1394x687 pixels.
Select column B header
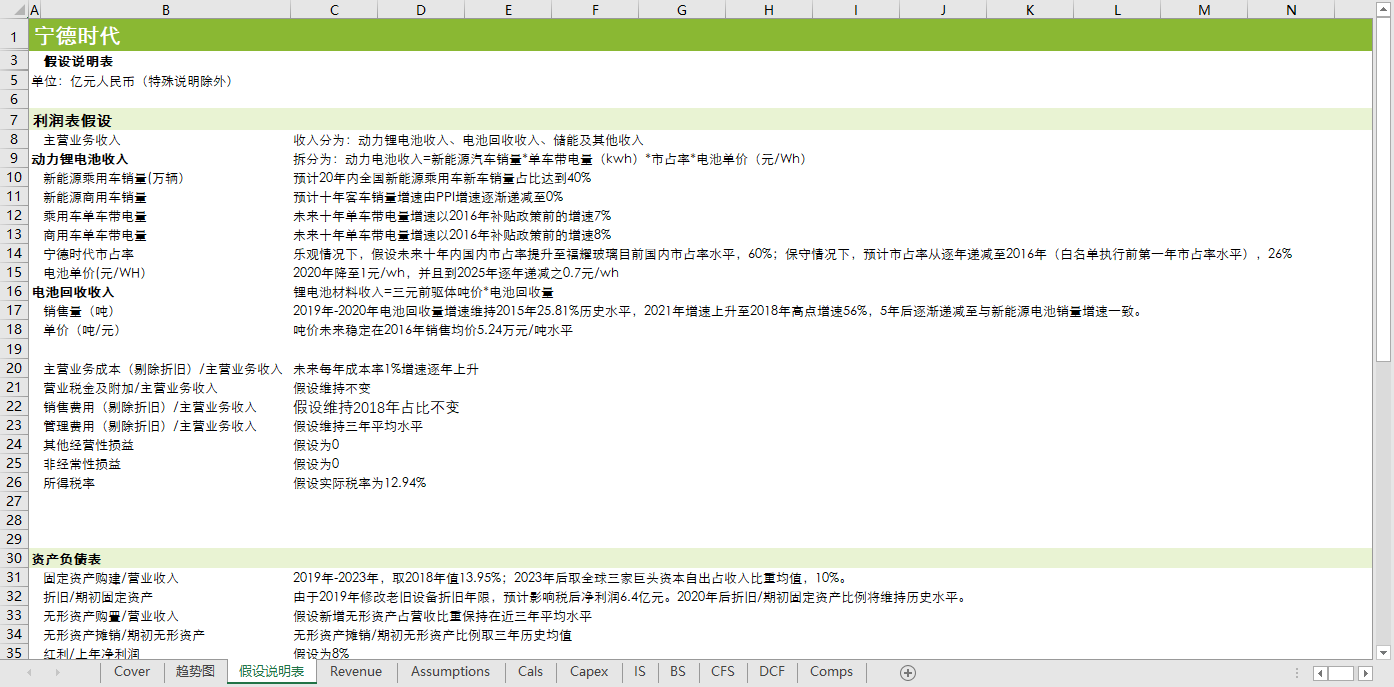[165, 9]
